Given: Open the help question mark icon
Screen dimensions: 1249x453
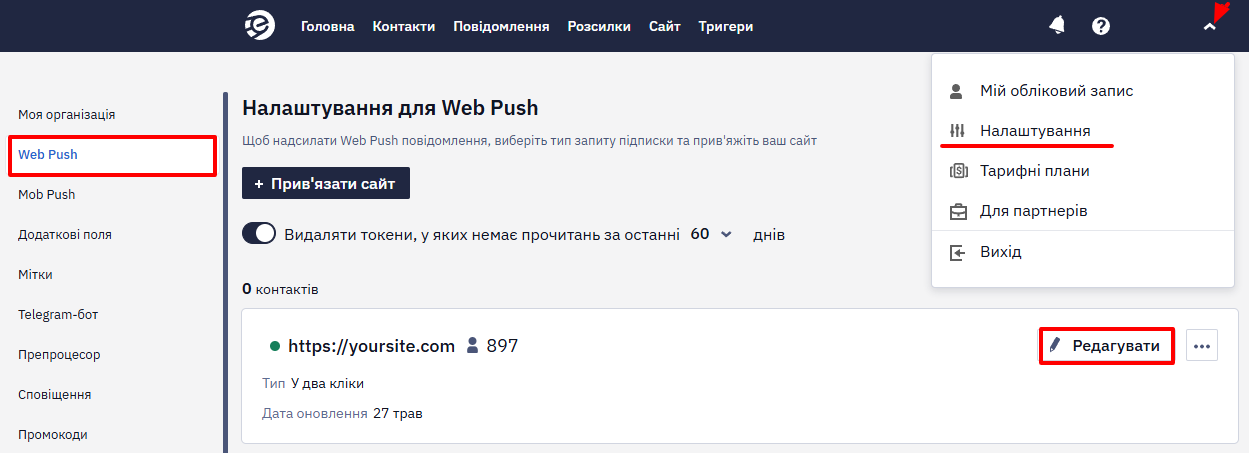Looking at the screenshot, I should pos(1101,26).
